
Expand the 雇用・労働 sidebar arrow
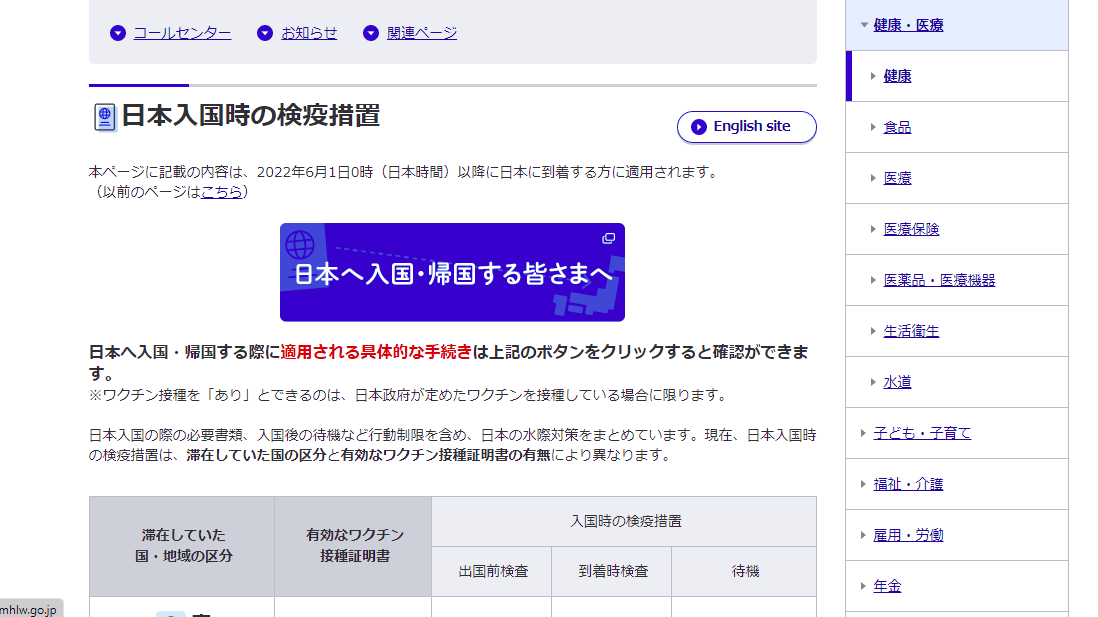point(863,535)
